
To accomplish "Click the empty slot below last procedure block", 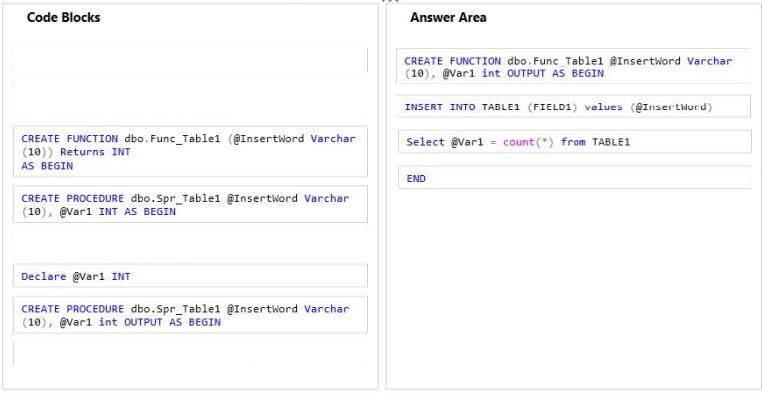I will [x=190, y=354].
